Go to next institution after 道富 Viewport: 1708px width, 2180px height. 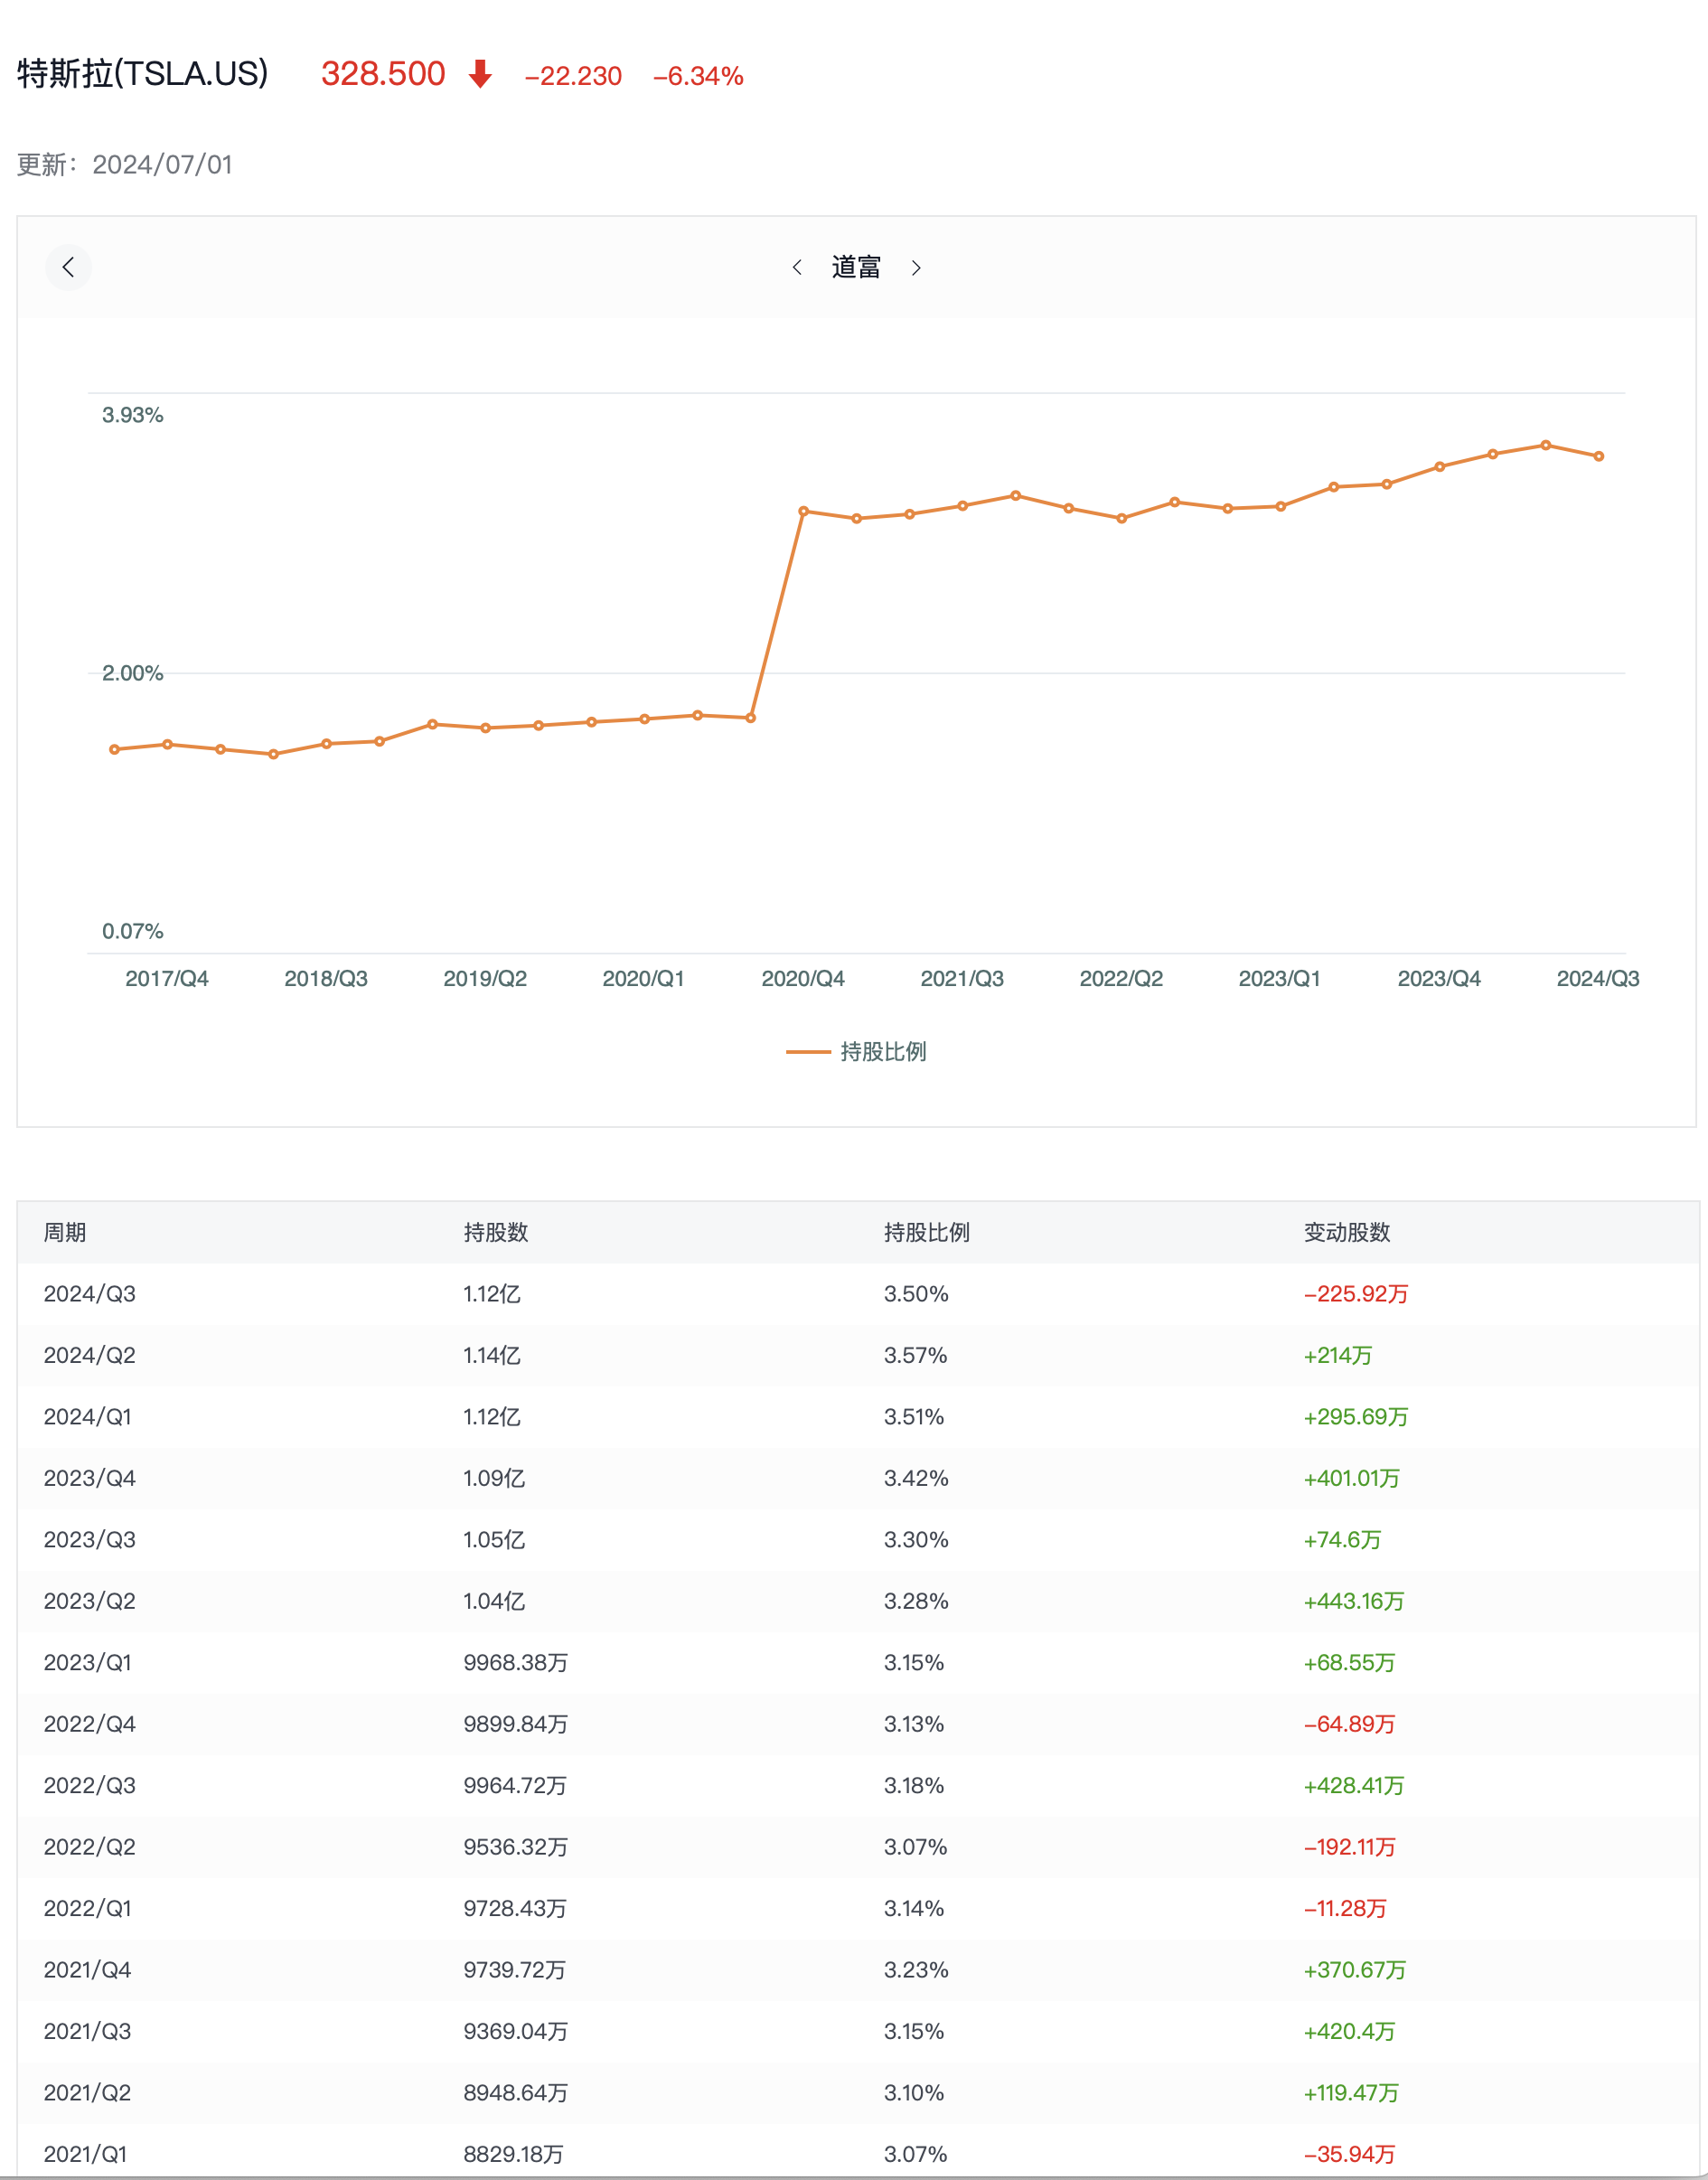(916, 267)
